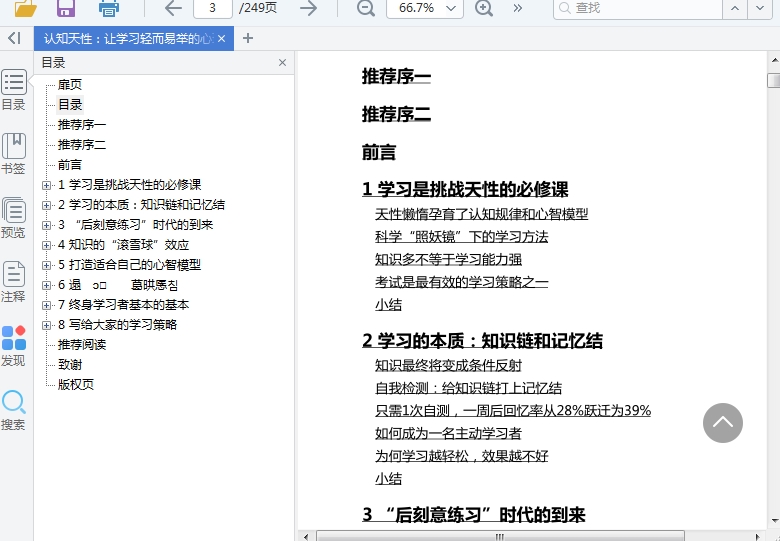Click the vertical scrollbar thumb
Image resolution: width=780 pixels, height=541 pixels.
774,80
